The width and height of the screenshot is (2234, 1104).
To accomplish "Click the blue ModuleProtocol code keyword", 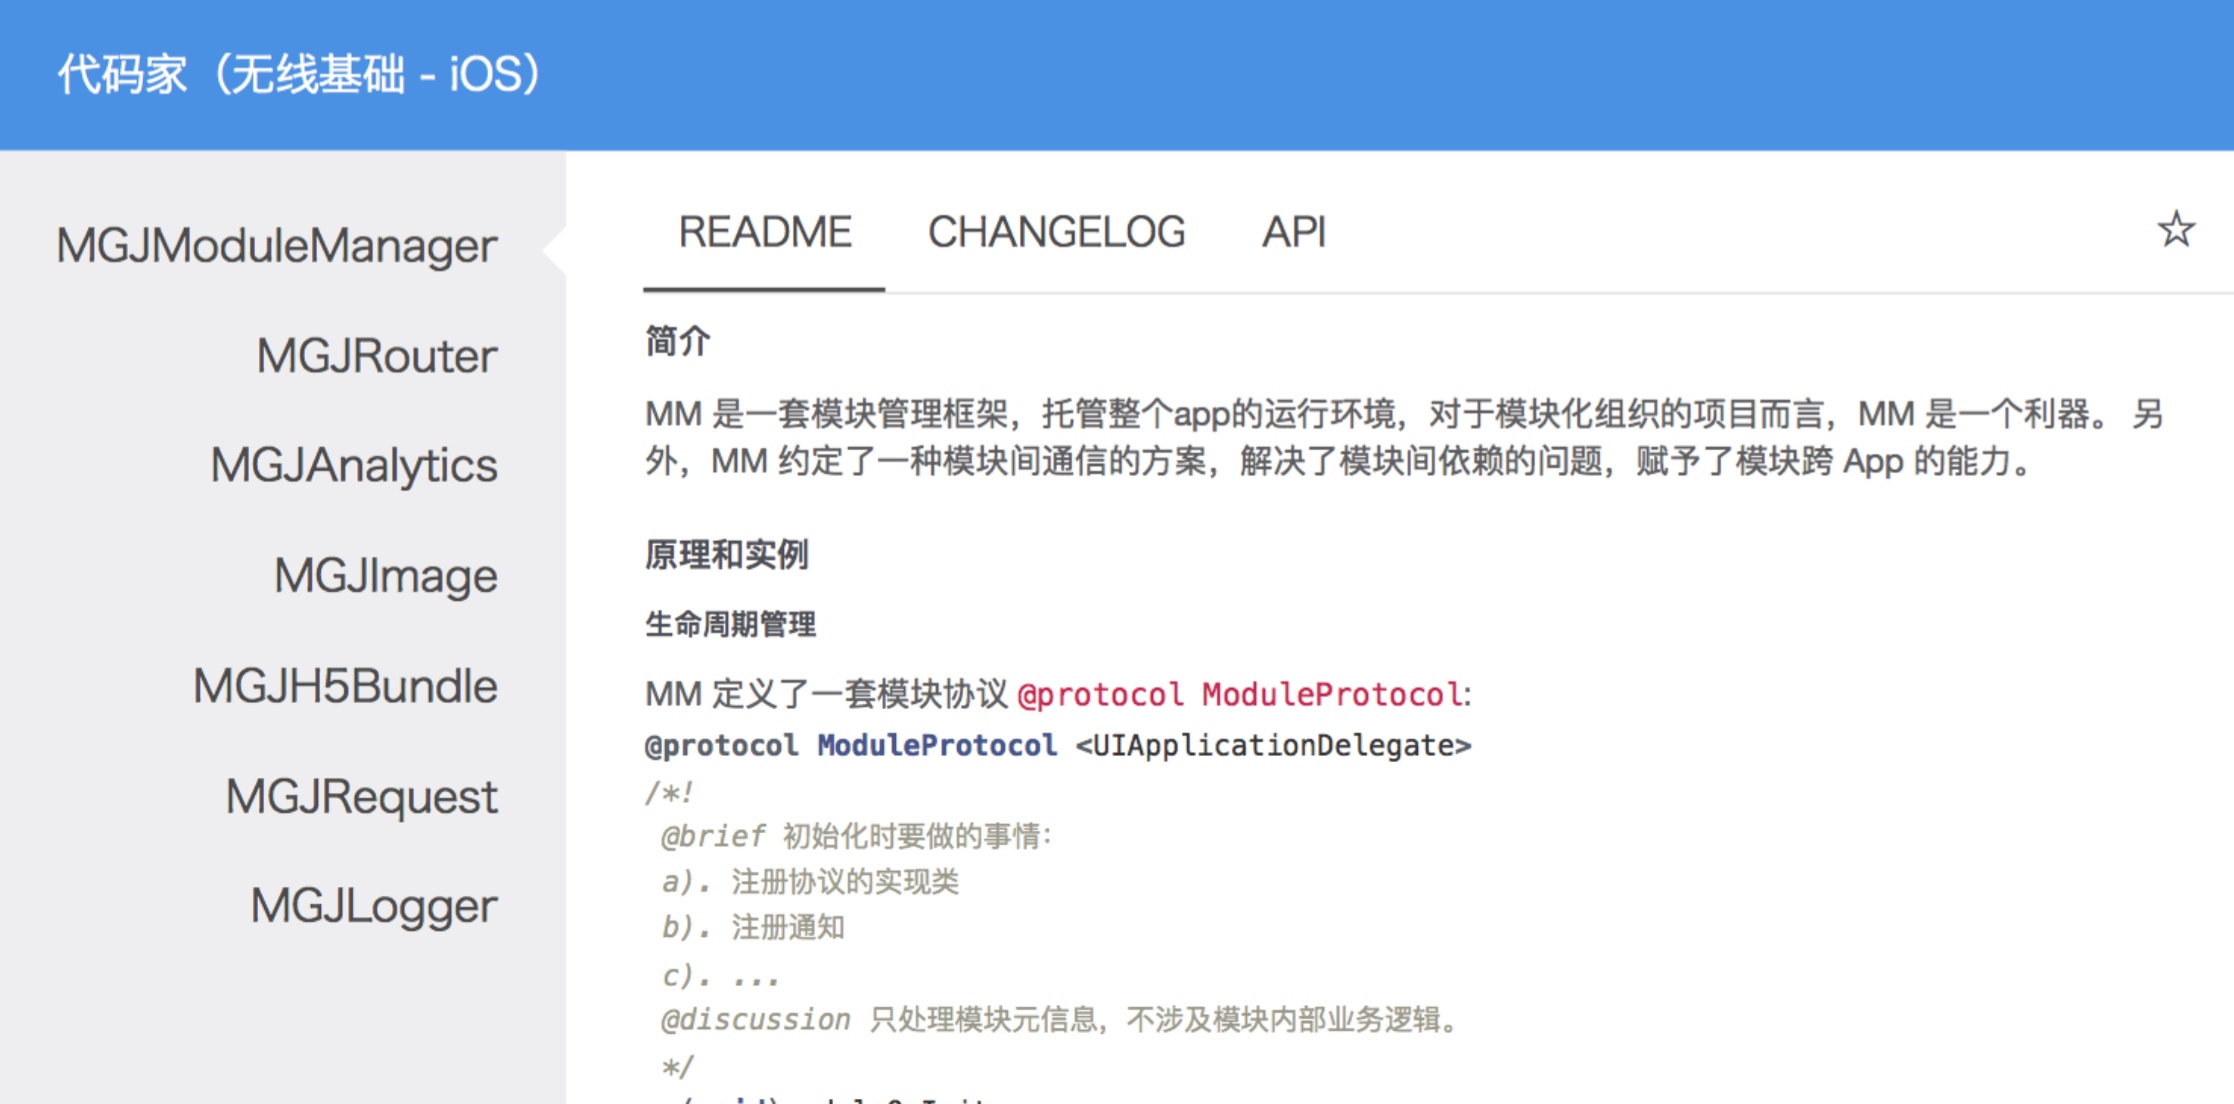I will click(936, 746).
